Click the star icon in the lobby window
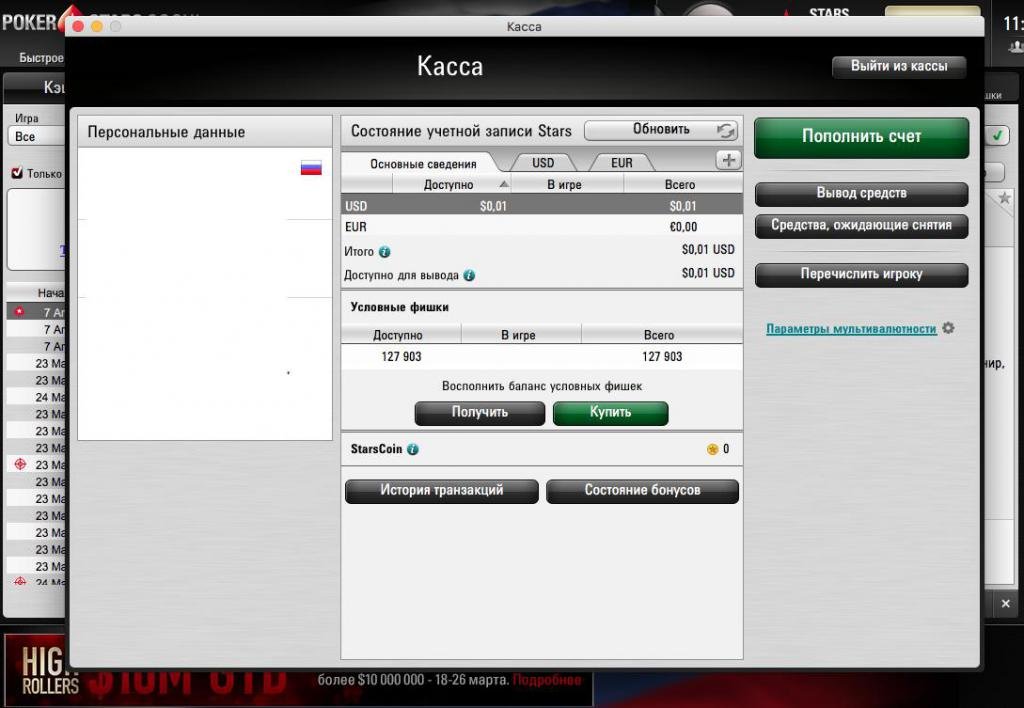 click(x=1004, y=199)
